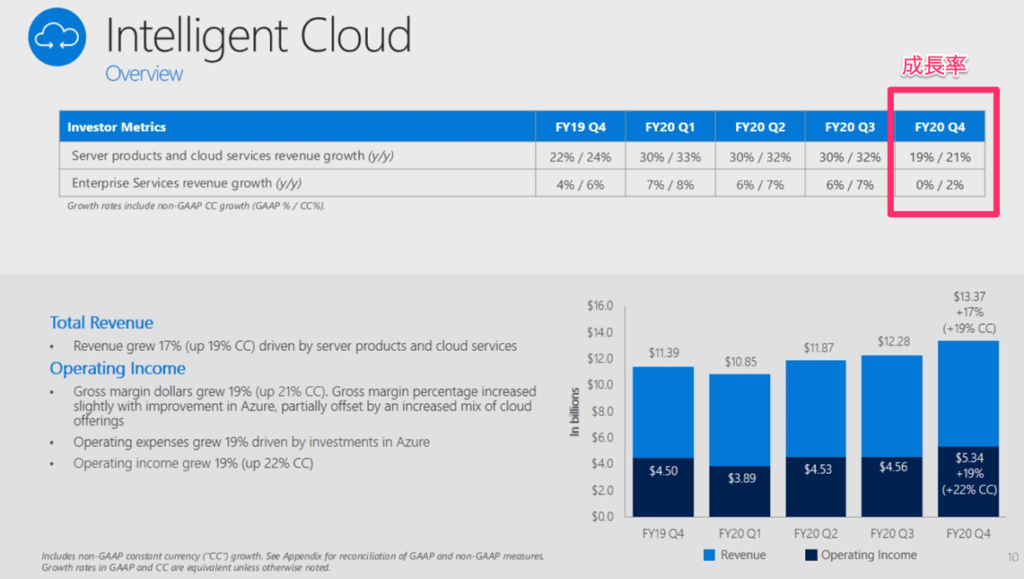Select the FY20 Q3 table column header
The image size is (1024, 579).
(850, 127)
